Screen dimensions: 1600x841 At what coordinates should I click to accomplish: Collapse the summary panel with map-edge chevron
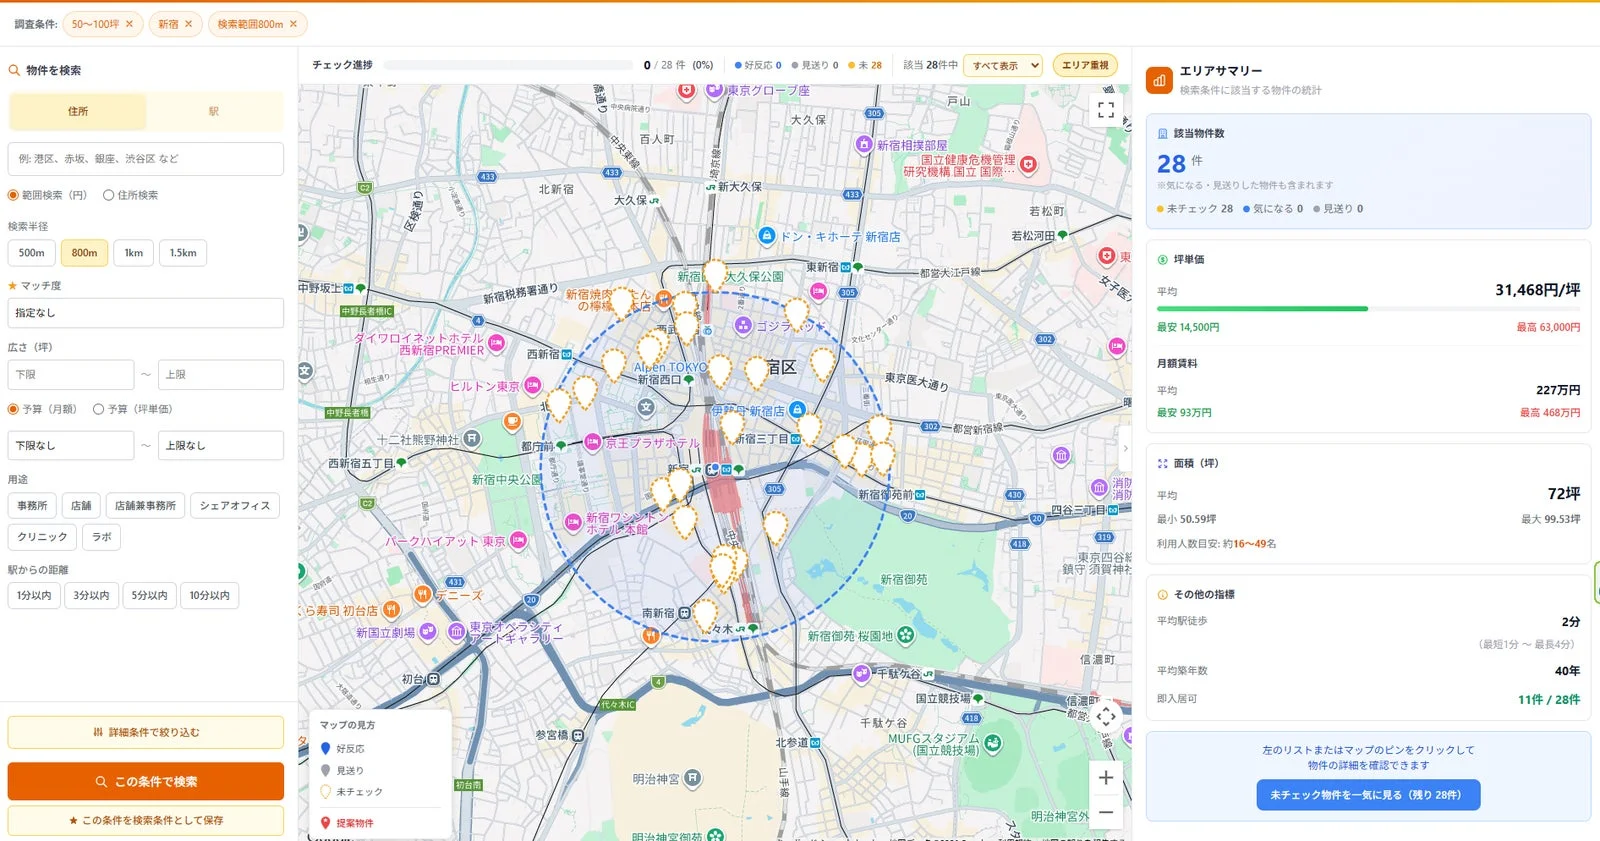[x=1126, y=448]
